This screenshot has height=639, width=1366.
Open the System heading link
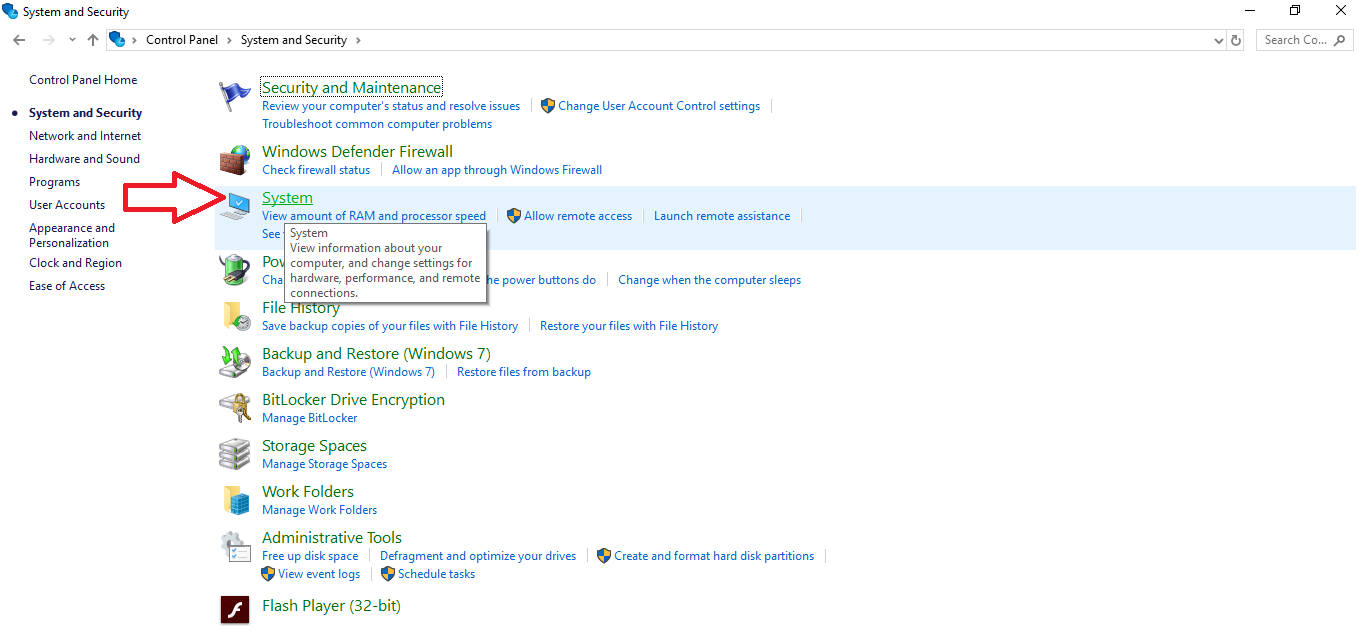[287, 198]
